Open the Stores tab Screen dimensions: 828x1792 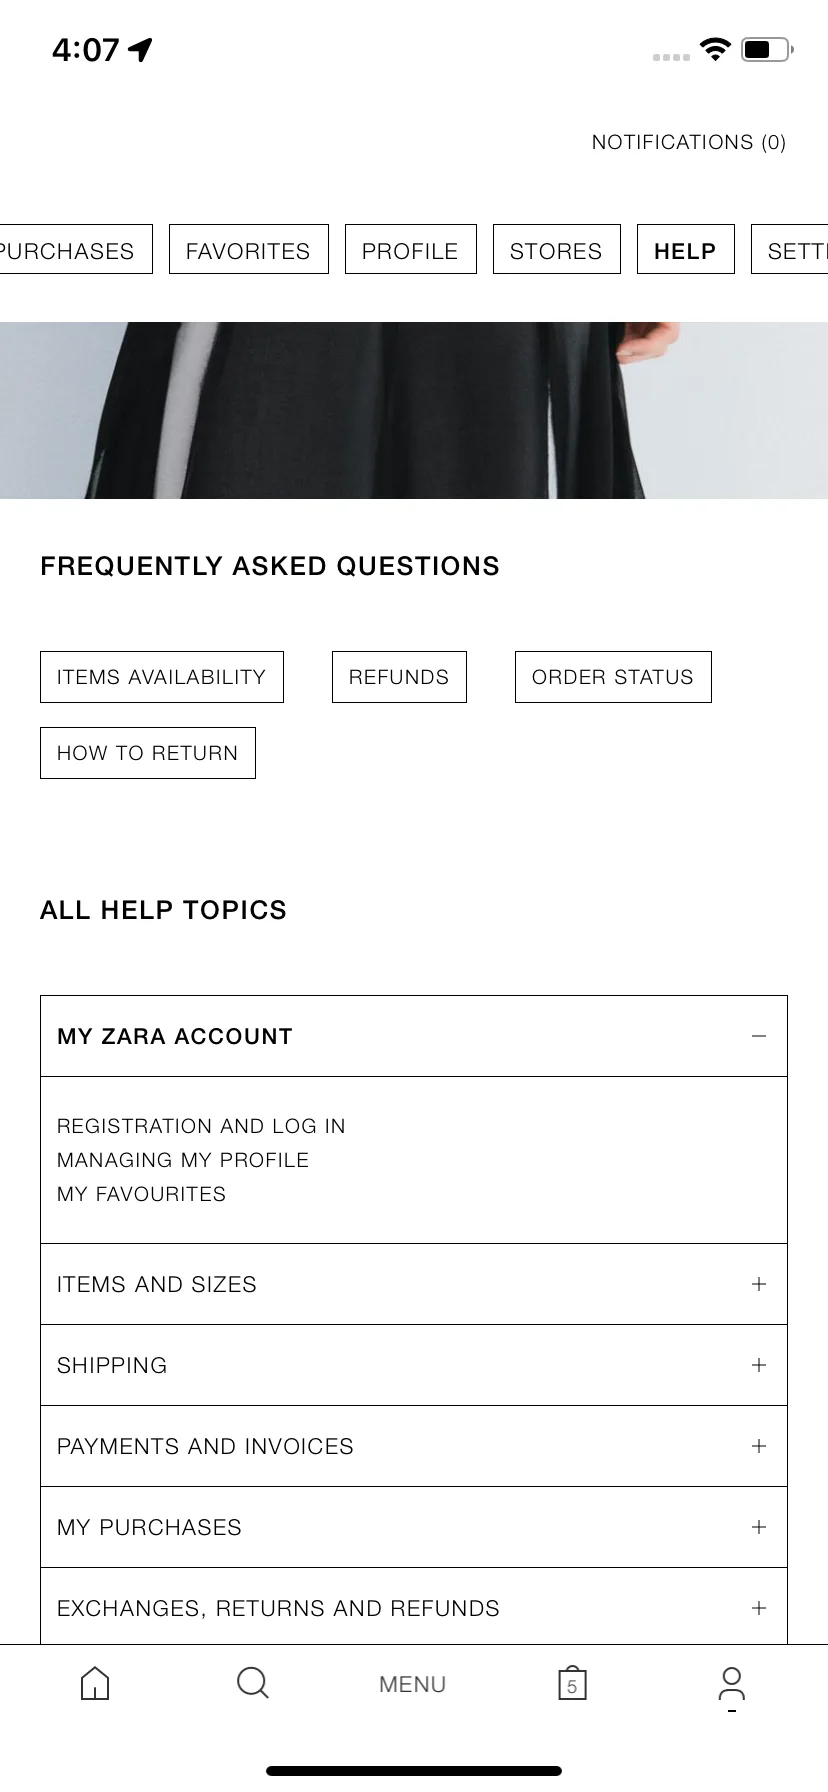click(557, 250)
